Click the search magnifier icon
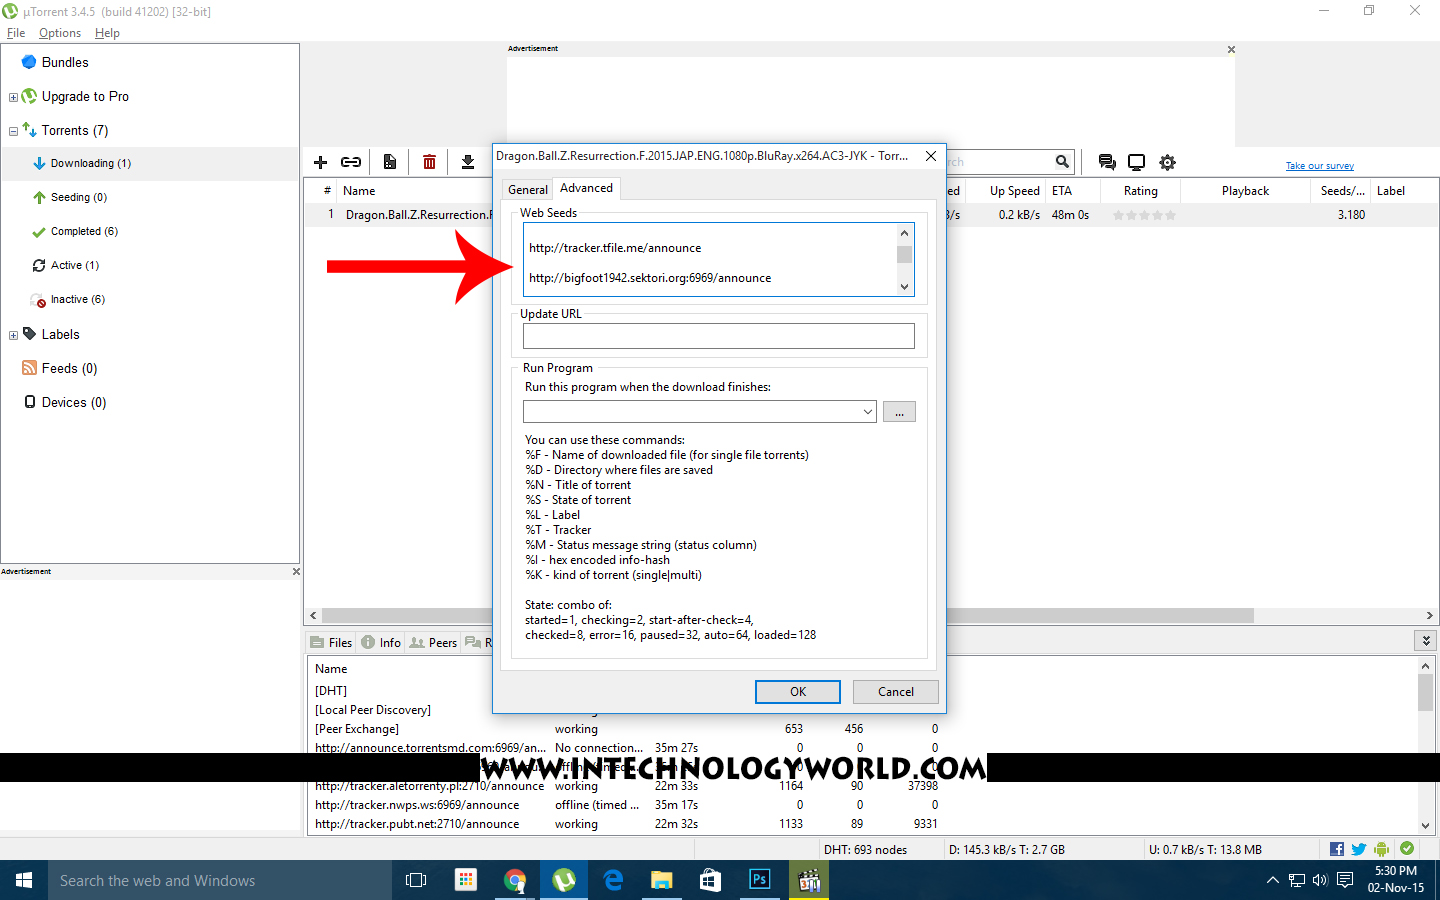 coord(1062,161)
